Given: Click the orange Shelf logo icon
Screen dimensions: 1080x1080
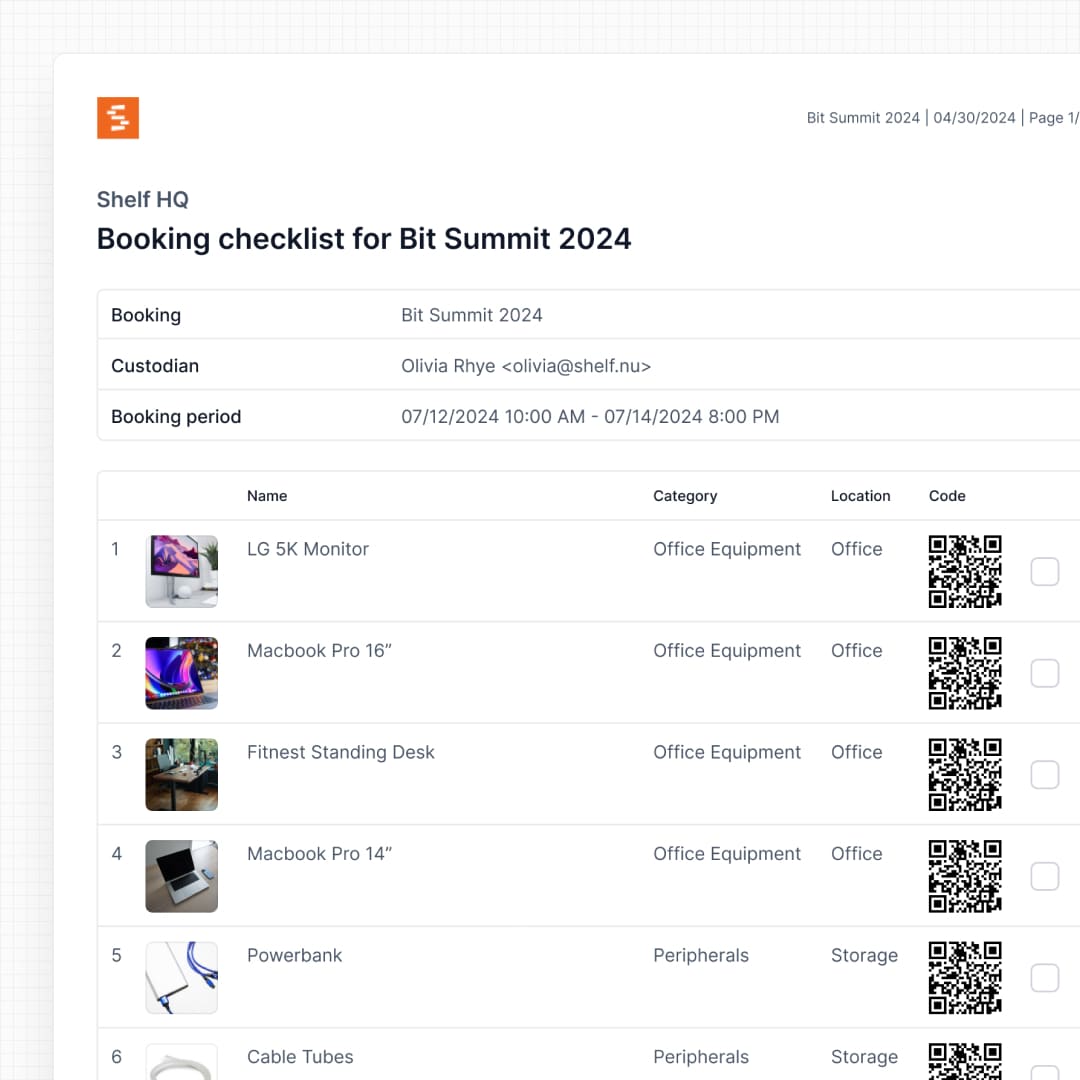Looking at the screenshot, I should click(118, 118).
